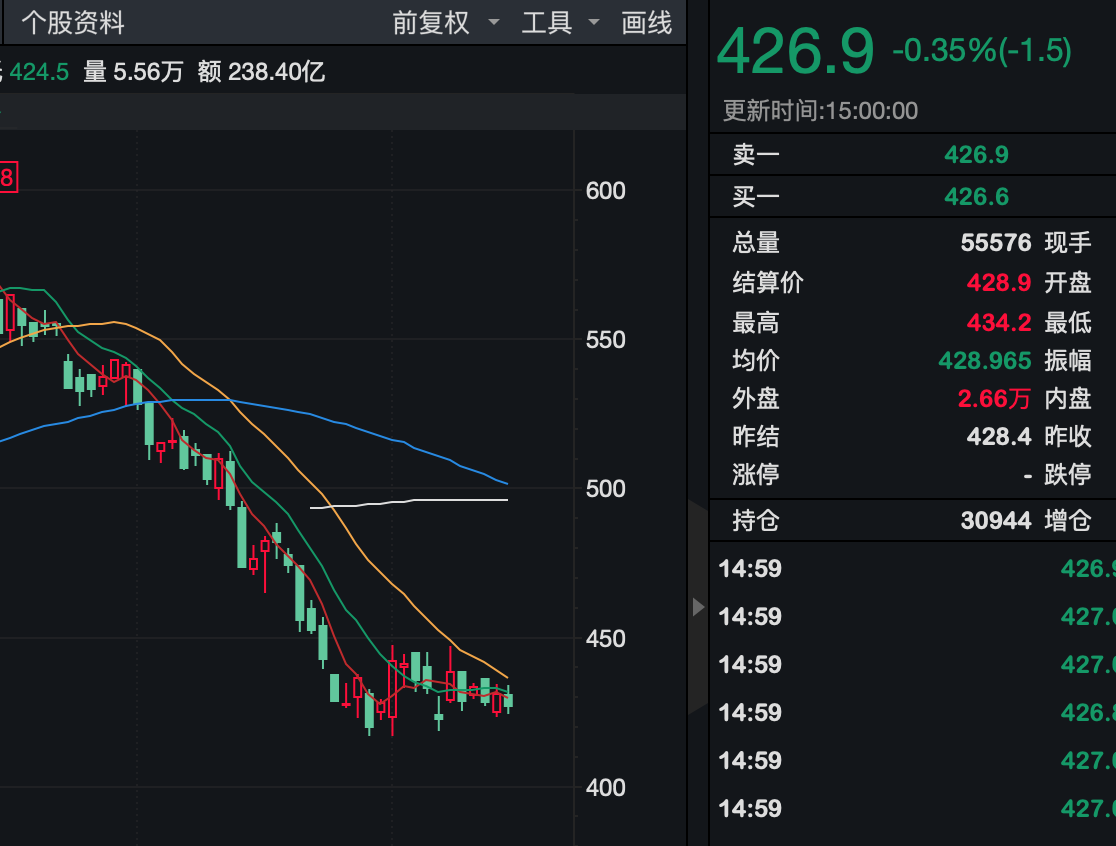The width and height of the screenshot is (1116, 846).
Task: Click the 跌停 limit-down label
Action: coord(1068,474)
